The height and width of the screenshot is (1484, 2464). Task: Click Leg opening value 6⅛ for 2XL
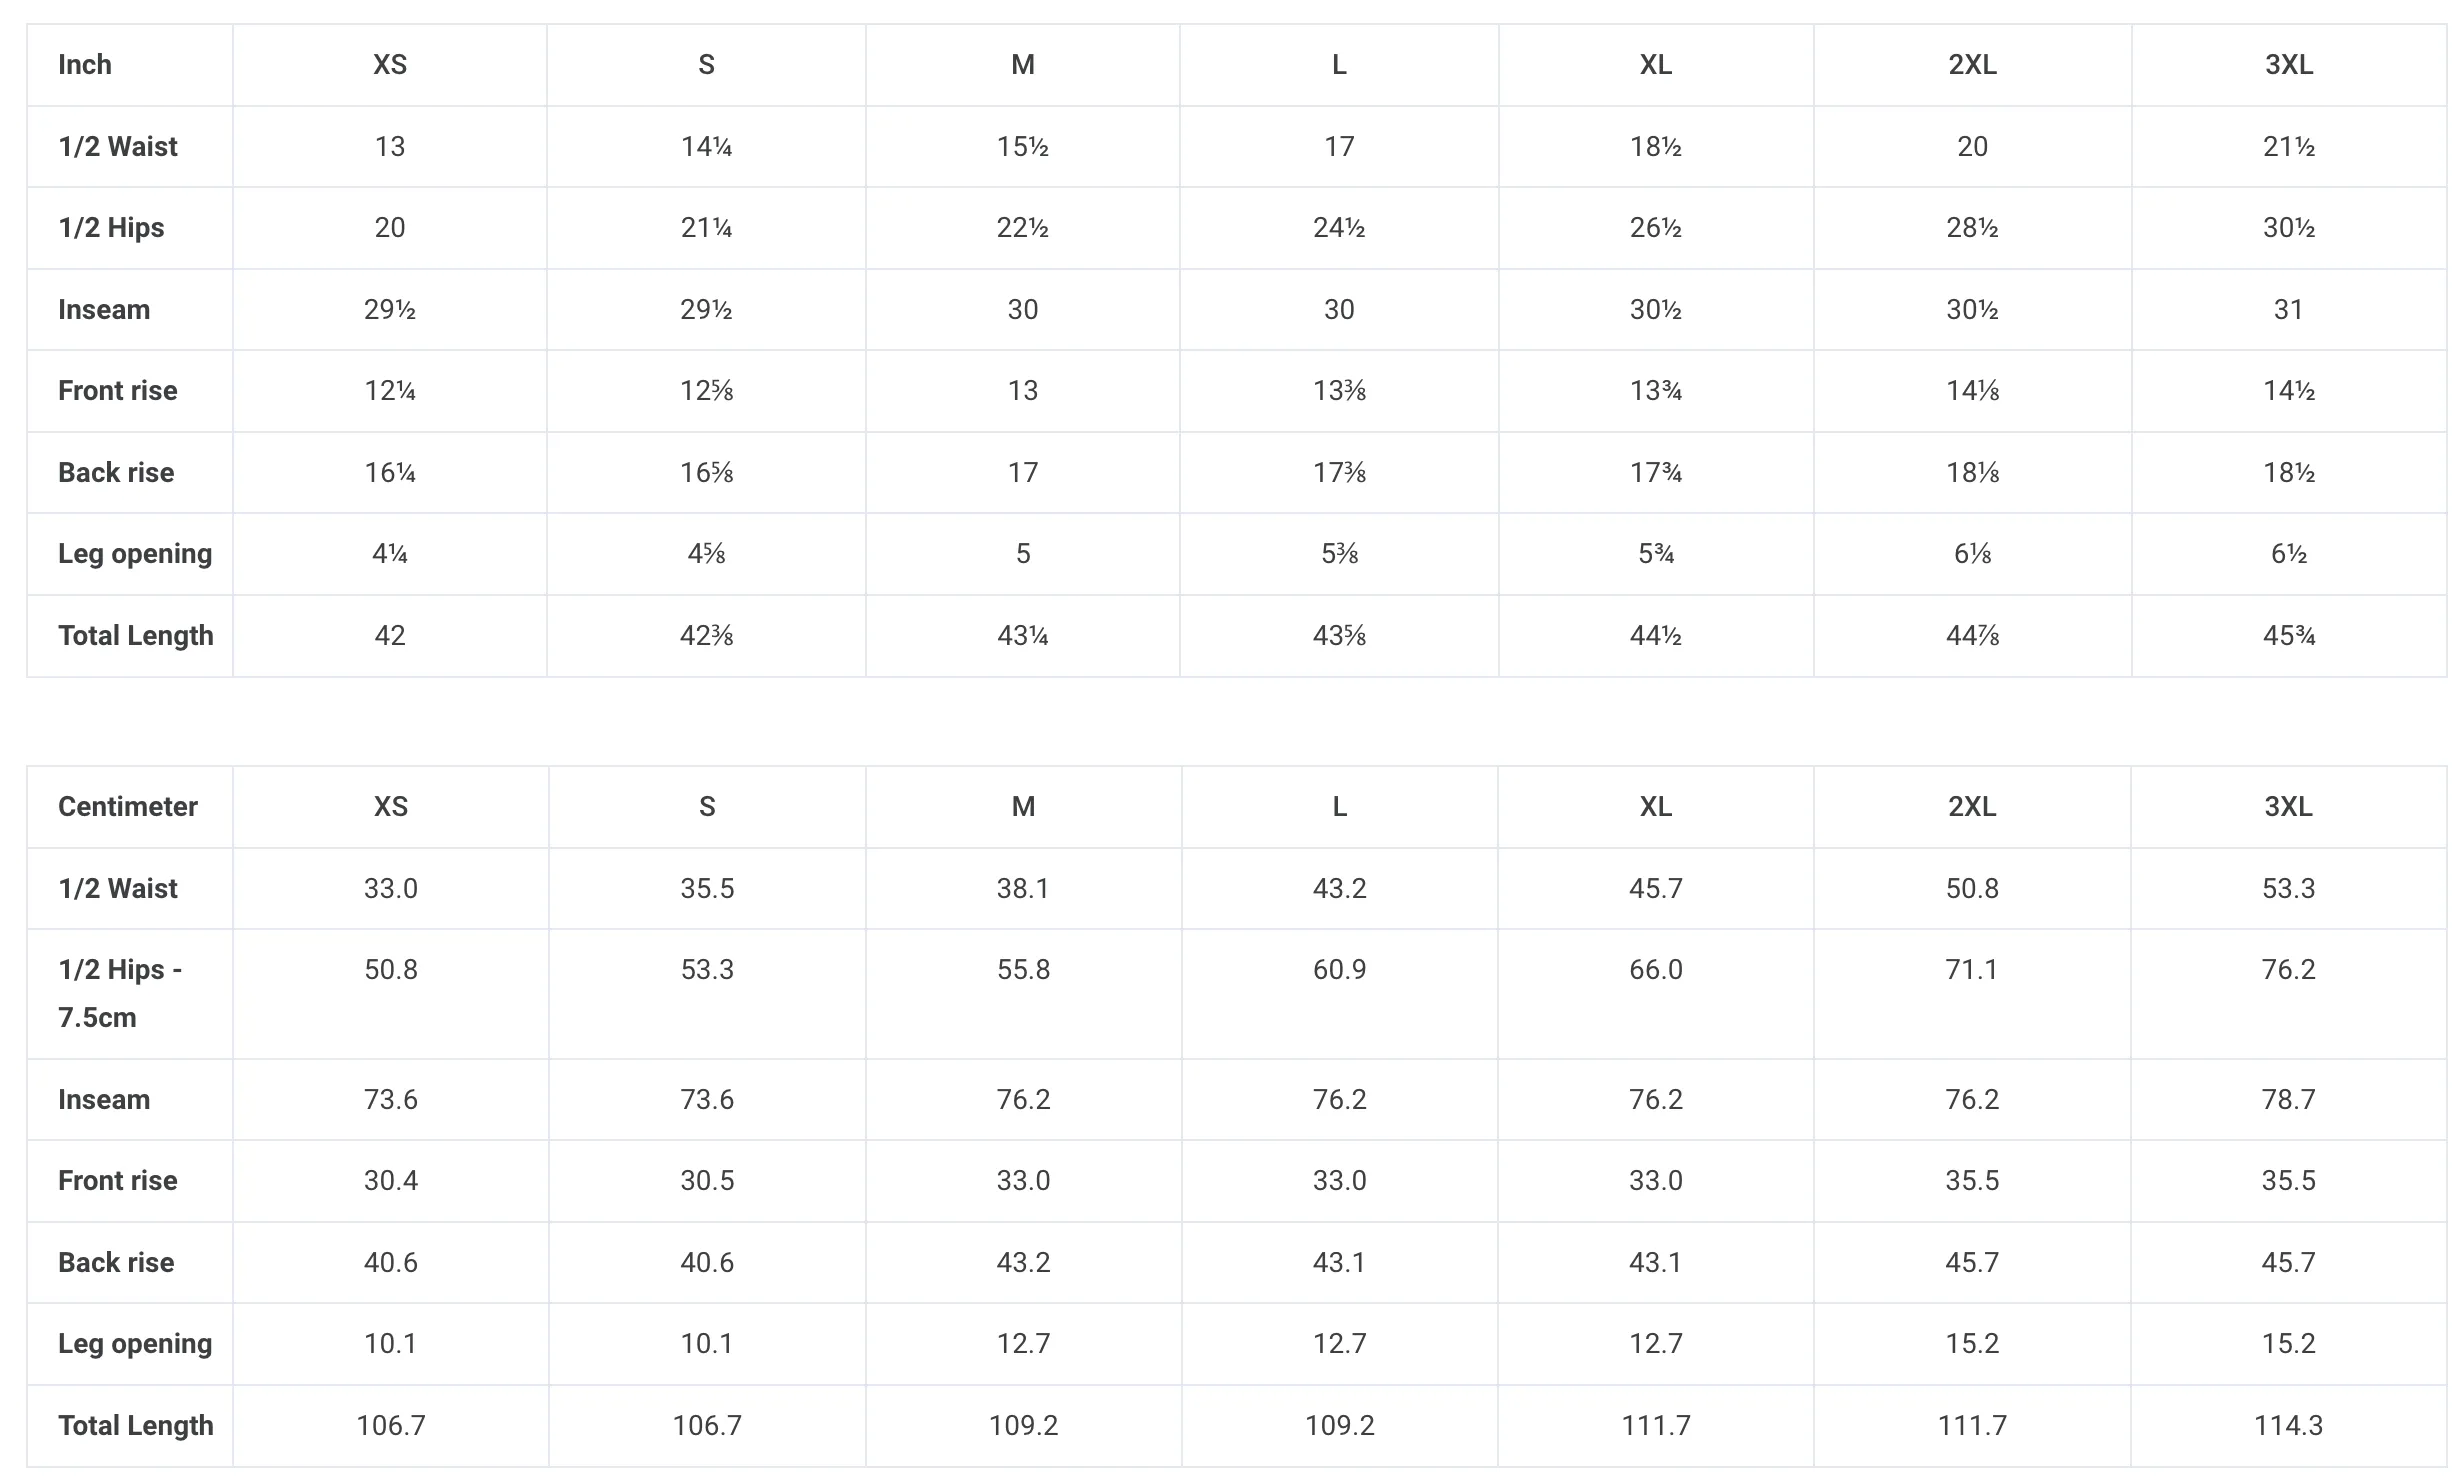(x=1972, y=554)
